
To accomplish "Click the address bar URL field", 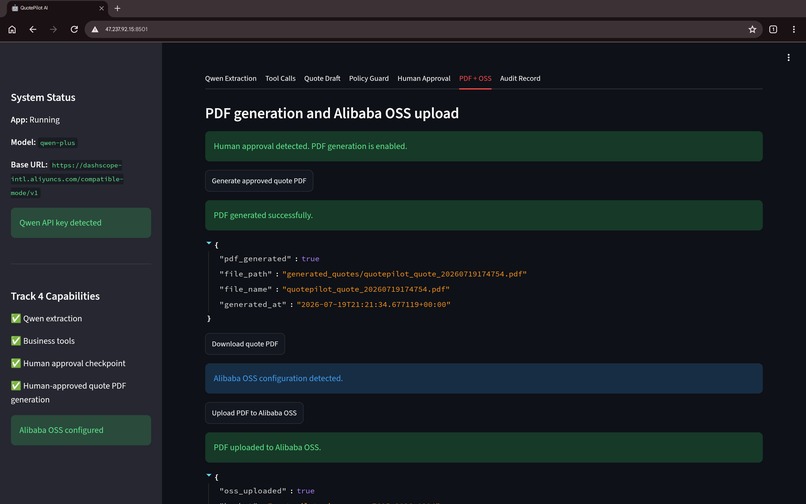I will (x=422, y=29).
